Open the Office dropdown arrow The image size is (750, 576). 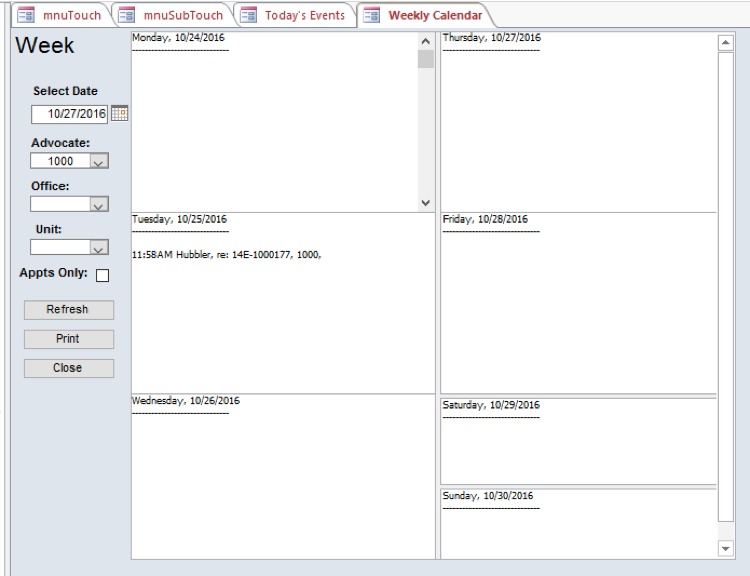99,204
